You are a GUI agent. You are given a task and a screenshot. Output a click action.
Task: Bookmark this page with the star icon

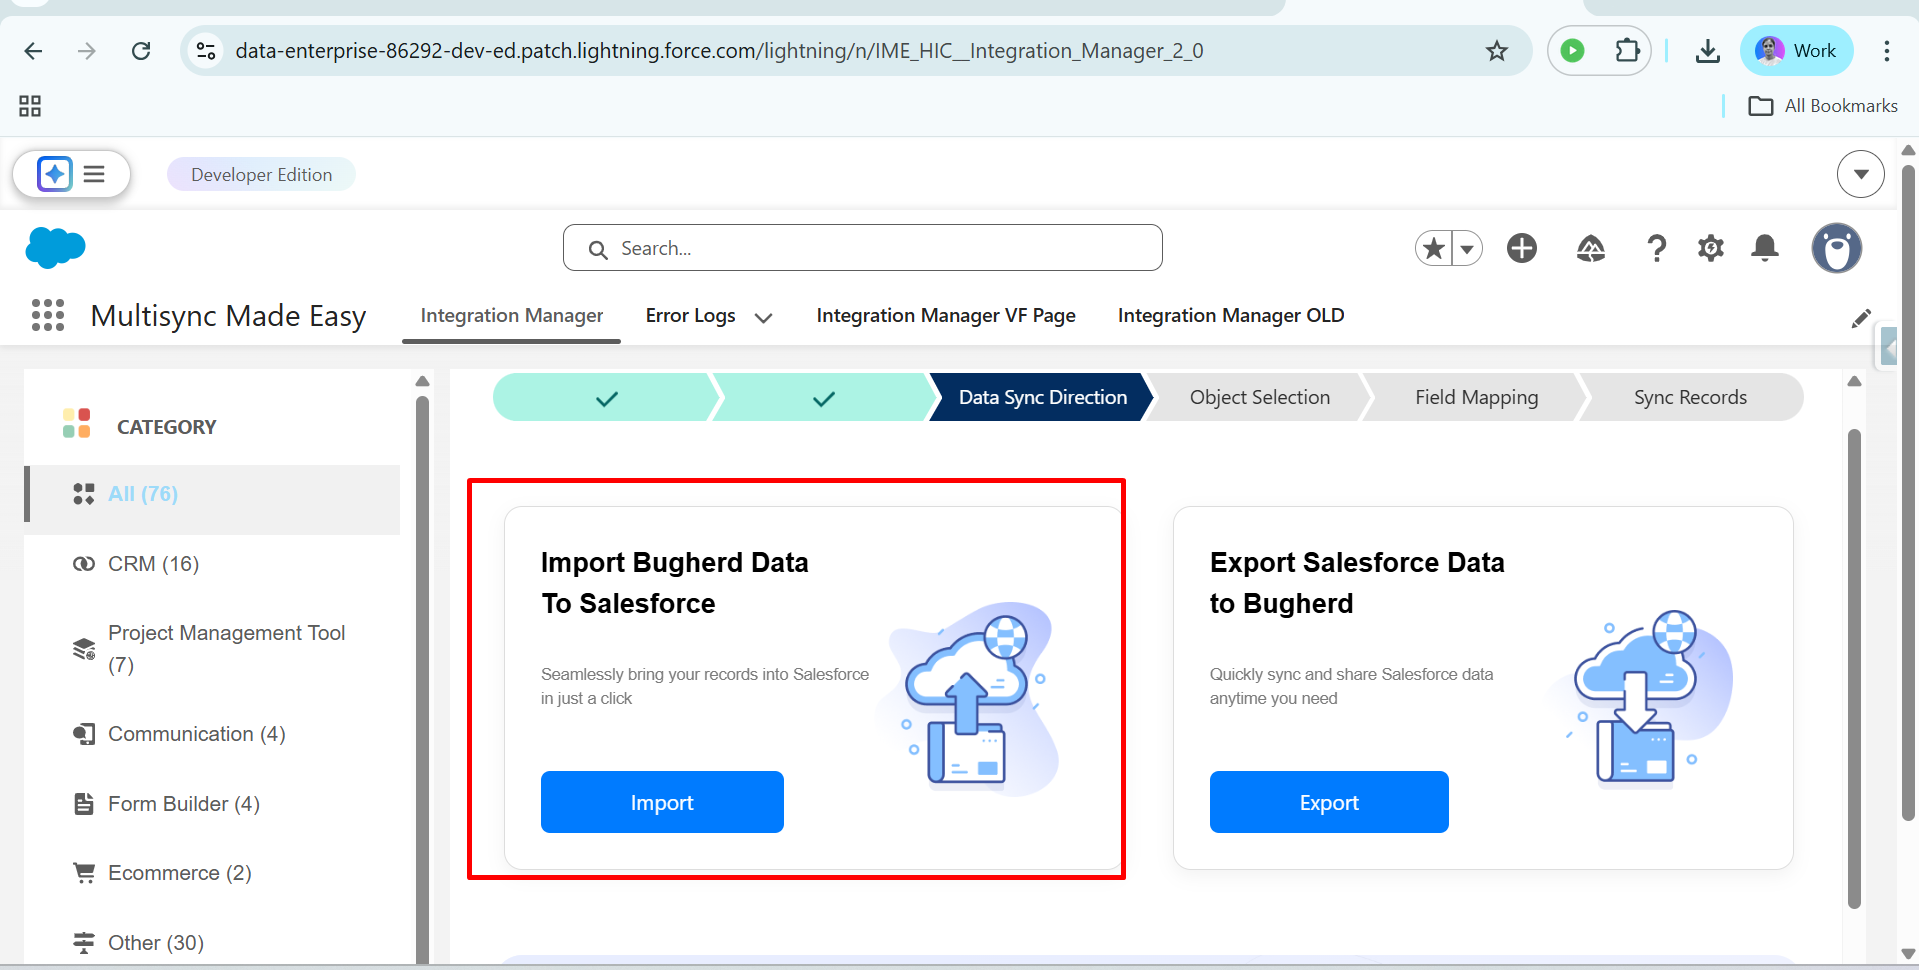point(1496,51)
